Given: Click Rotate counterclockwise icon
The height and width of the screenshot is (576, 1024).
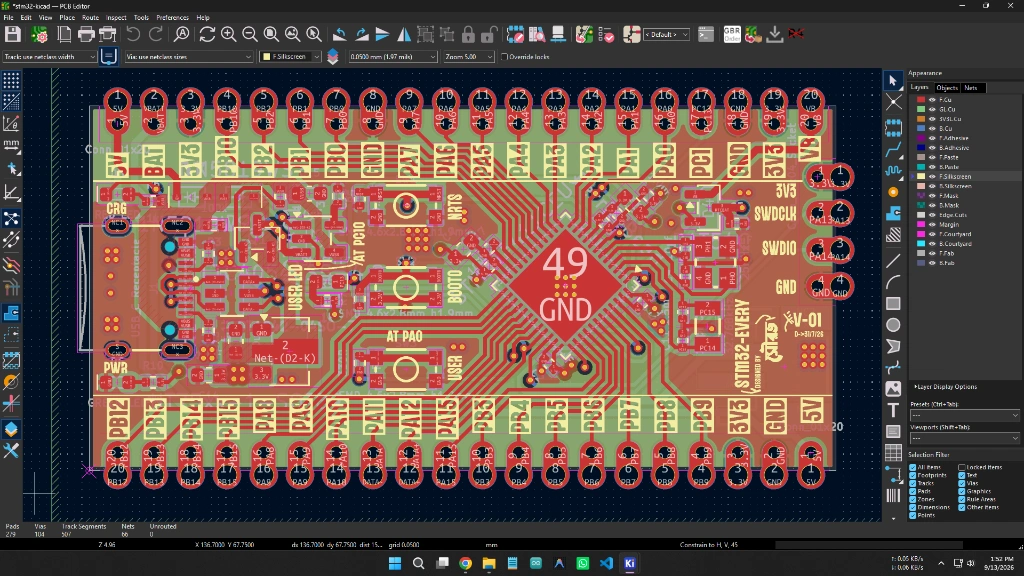Looking at the screenshot, I should coord(340,34).
